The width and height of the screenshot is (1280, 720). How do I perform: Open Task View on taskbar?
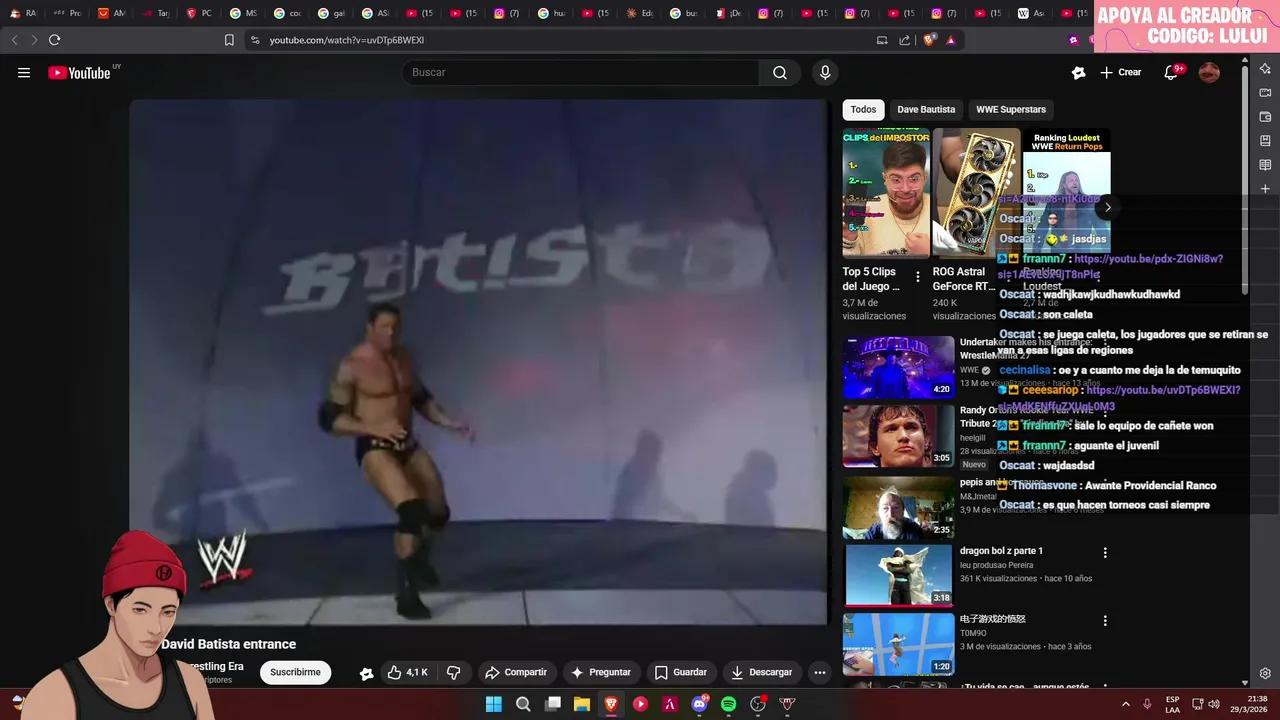[553, 704]
